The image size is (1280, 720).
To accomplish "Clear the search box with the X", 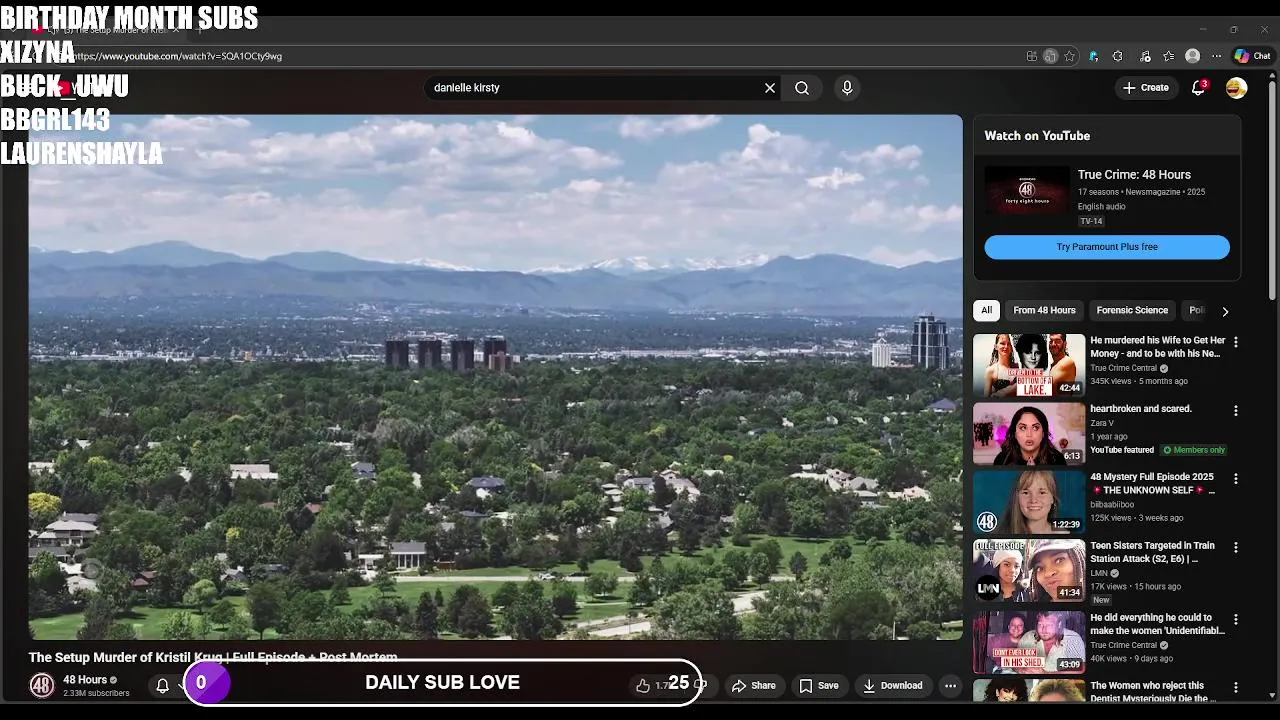I will tap(770, 88).
